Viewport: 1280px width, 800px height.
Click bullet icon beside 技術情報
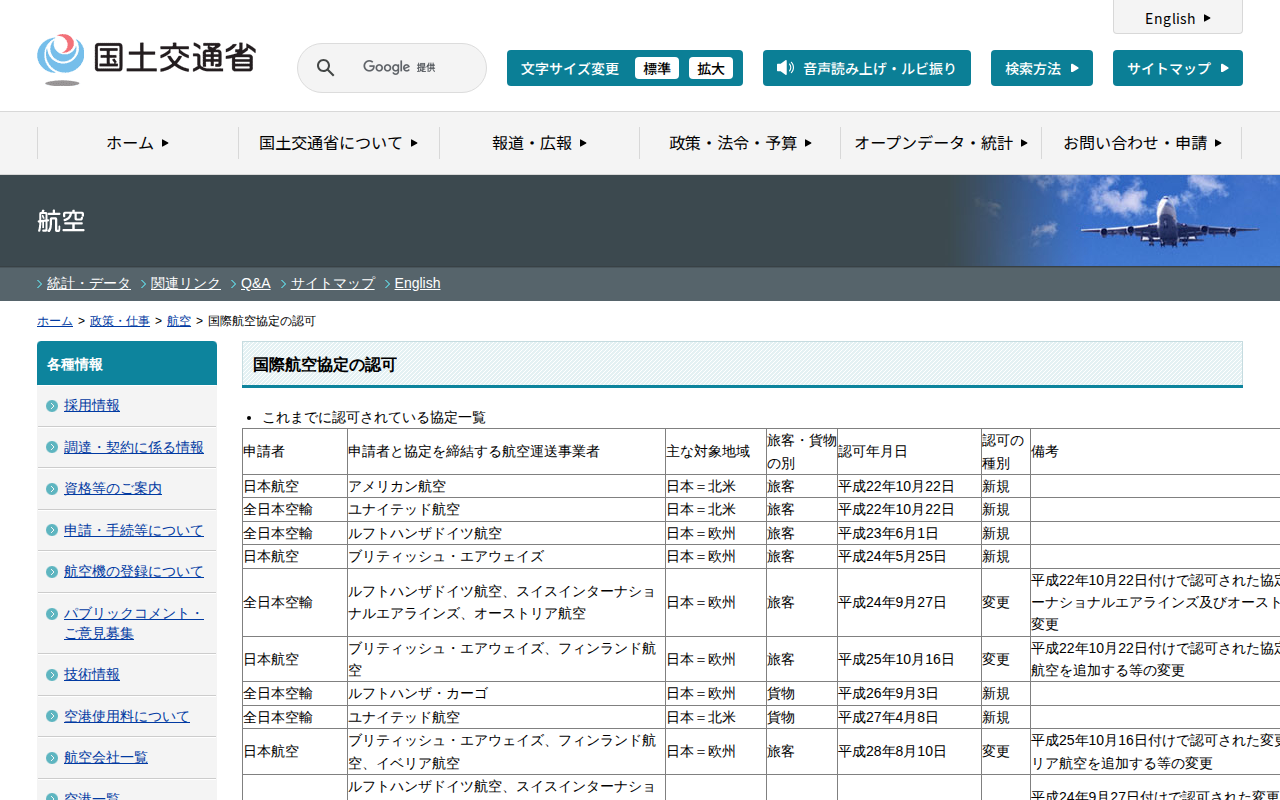[x=52, y=675]
